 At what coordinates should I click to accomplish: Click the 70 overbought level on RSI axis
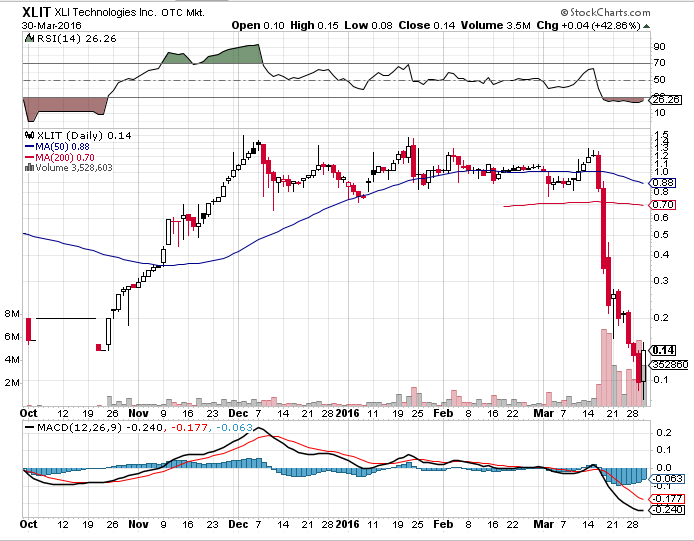pos(659,63)
